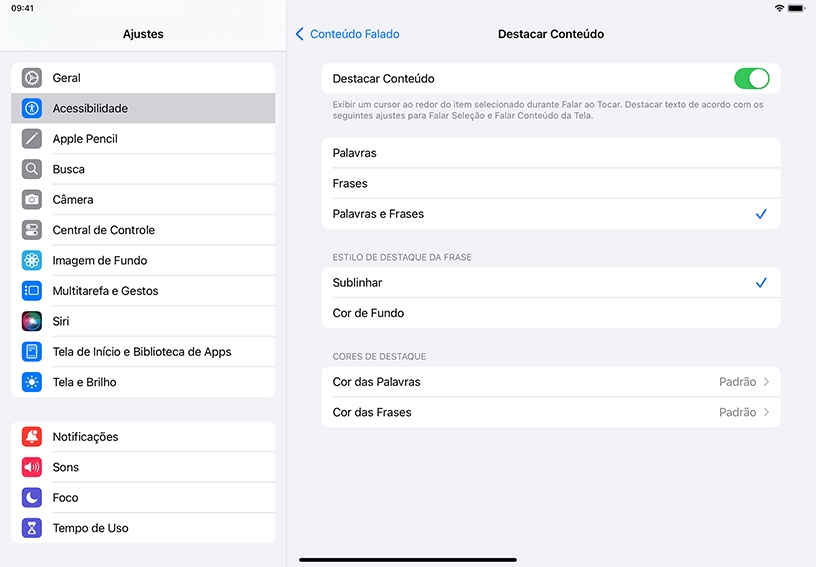The image size is (816, 567).
Task: Open Padrão value for Cor das Palavras
Action: [x=737, y=382]
